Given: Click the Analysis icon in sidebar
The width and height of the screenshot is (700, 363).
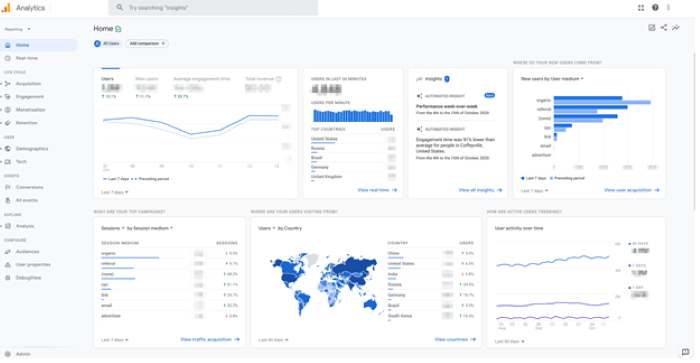Looking at the screenshot, I should (8, 226).
